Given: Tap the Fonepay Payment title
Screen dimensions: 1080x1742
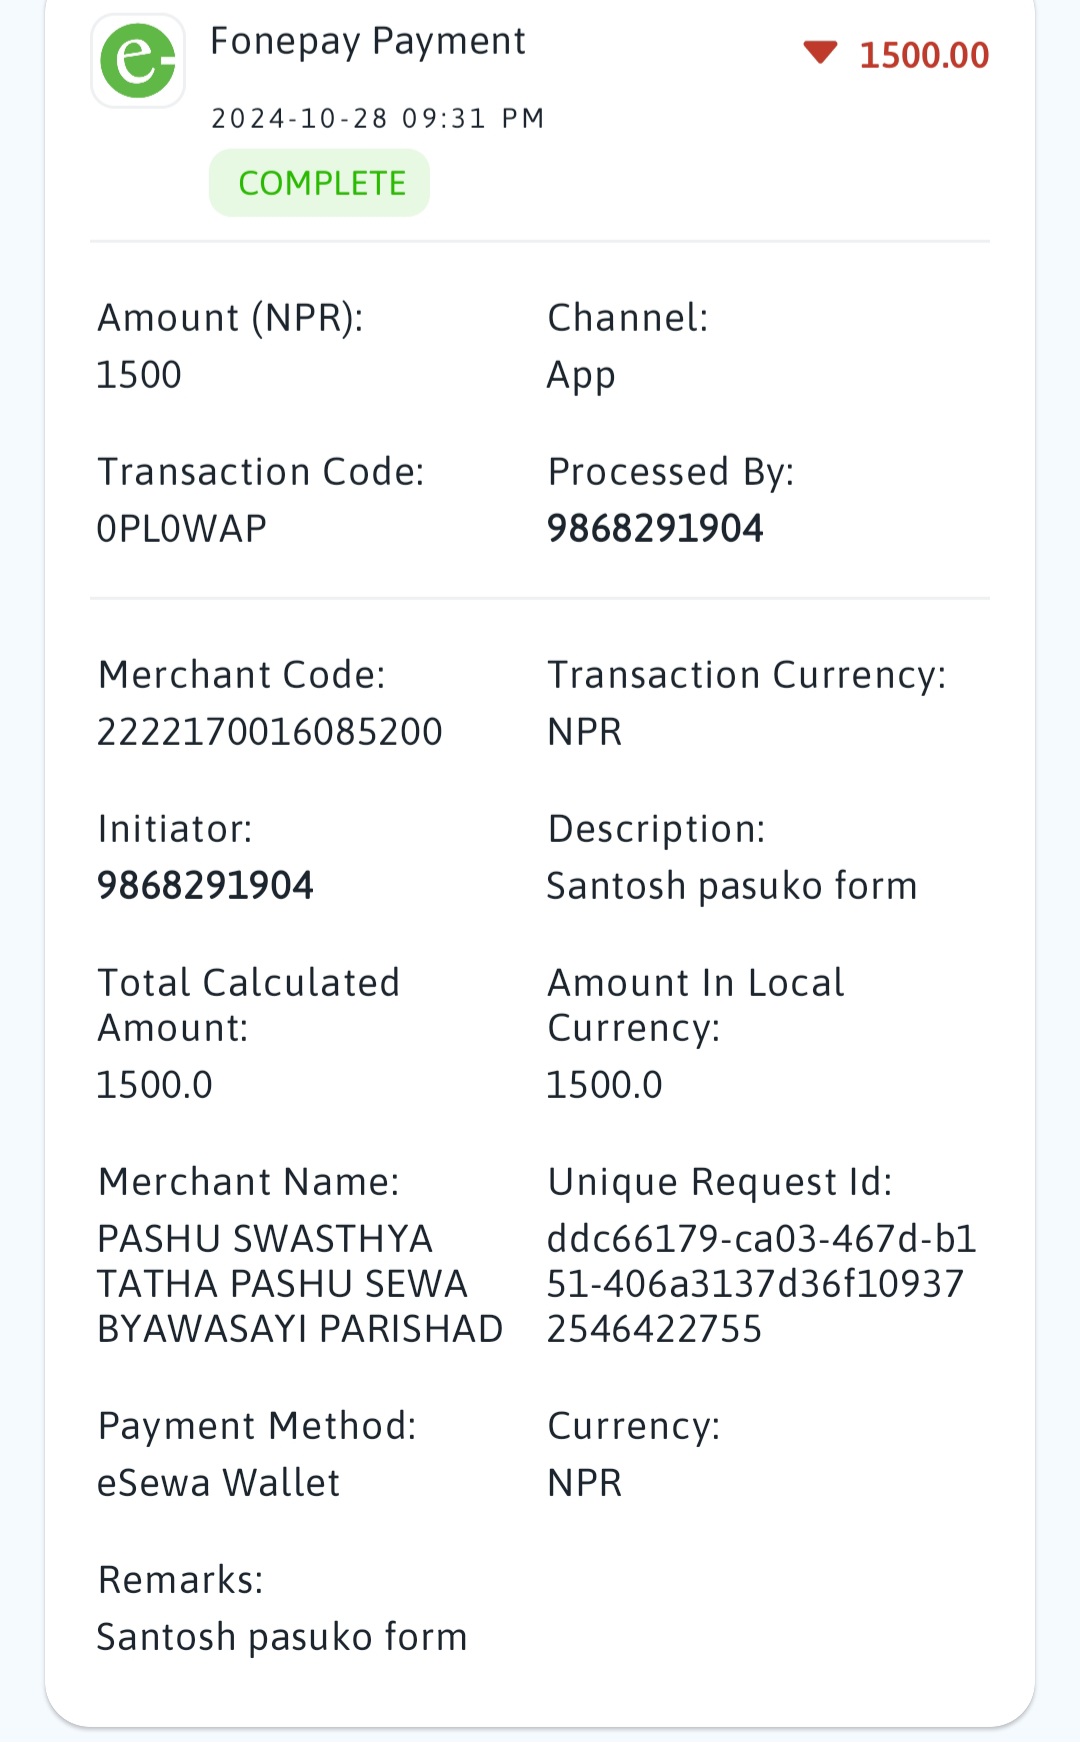Looking at the screenshot, I should coord(367,42).
